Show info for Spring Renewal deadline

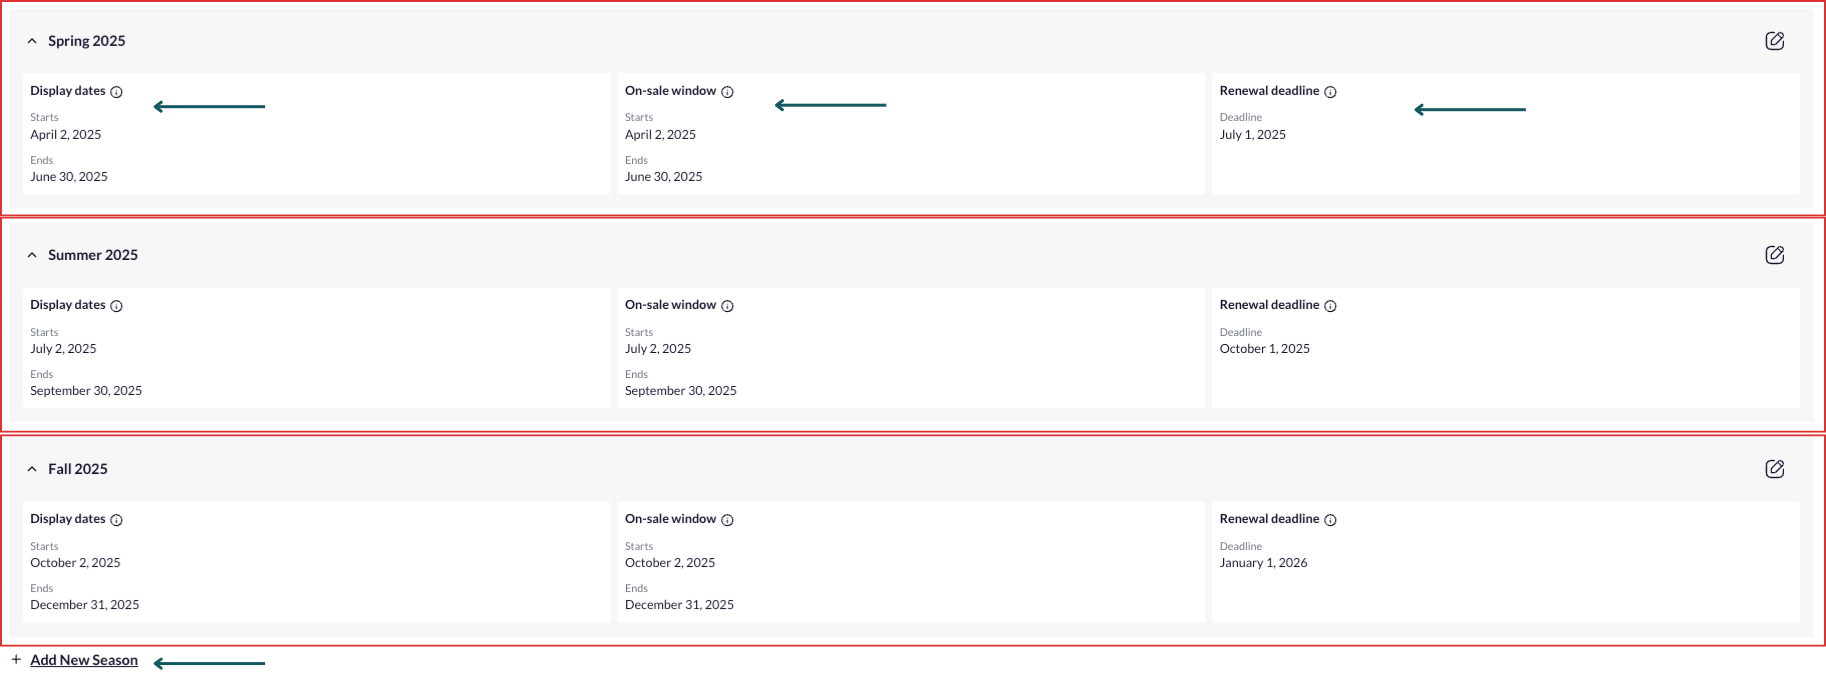coord(1331,92)
